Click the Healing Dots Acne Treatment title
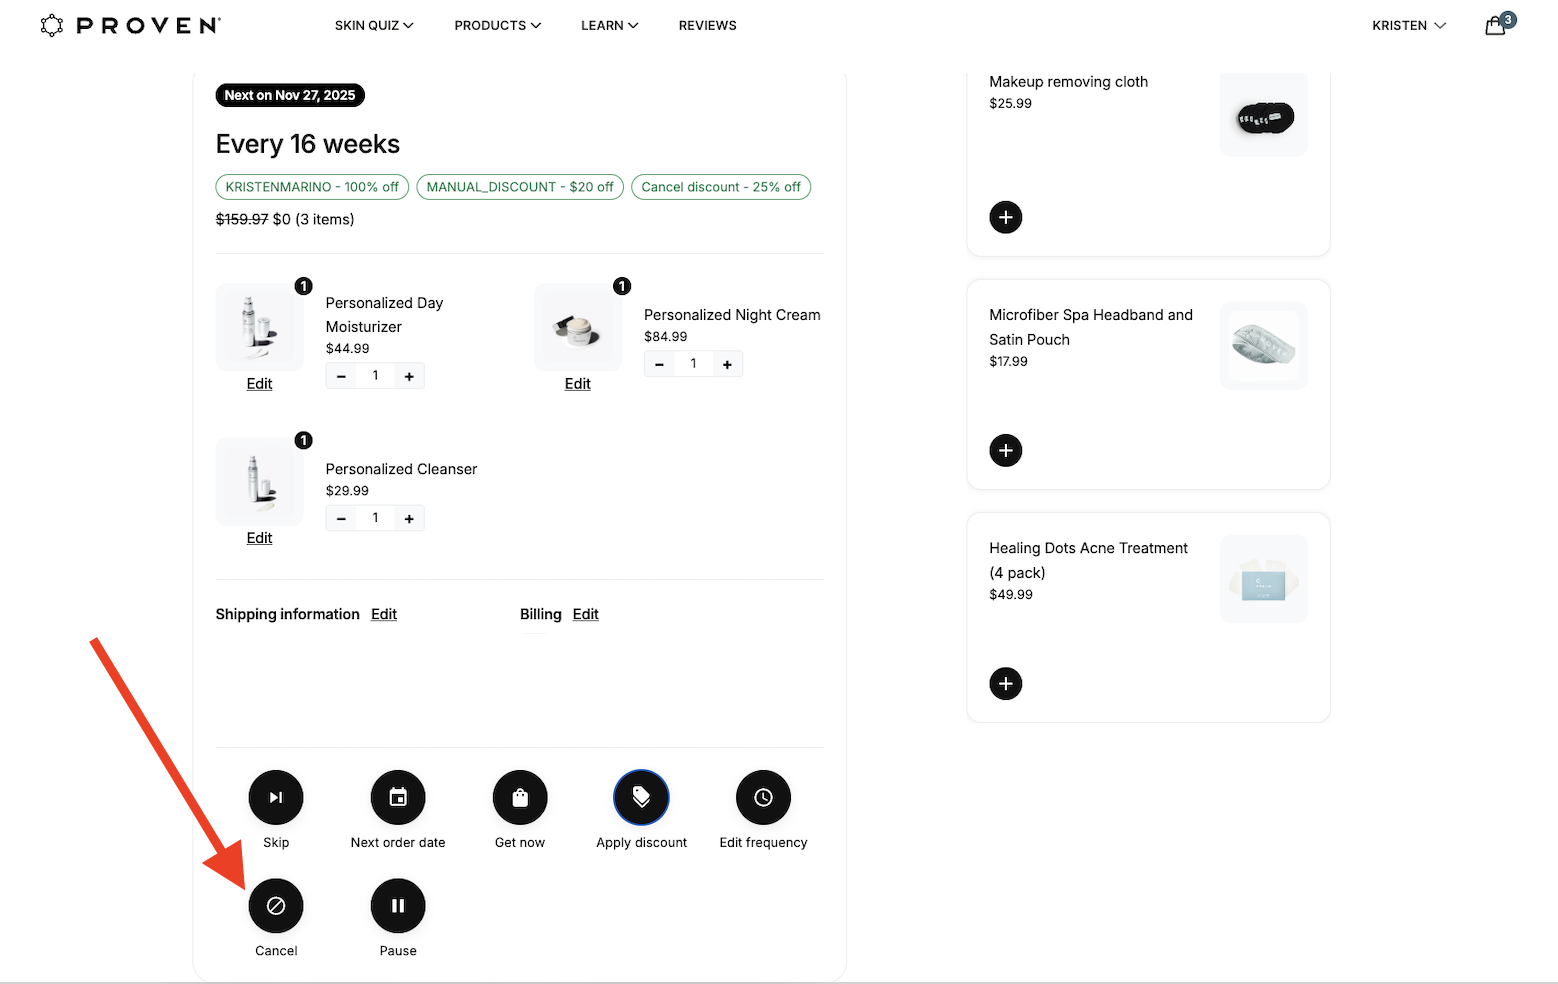Image resolution: width=1558 pixels, height=984 pixels. [x=1089, y=560]
